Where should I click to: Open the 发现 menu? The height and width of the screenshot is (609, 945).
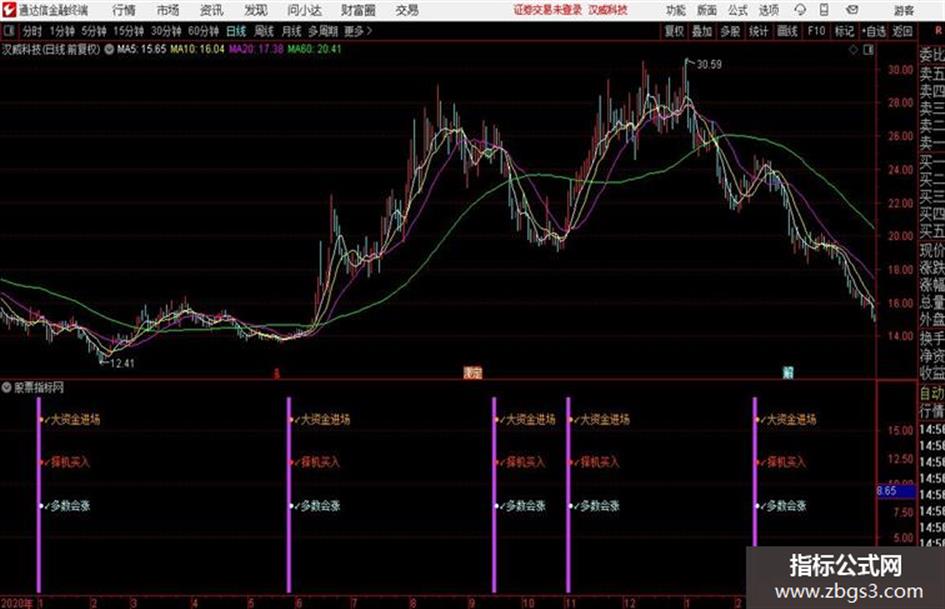pos(256,10)
